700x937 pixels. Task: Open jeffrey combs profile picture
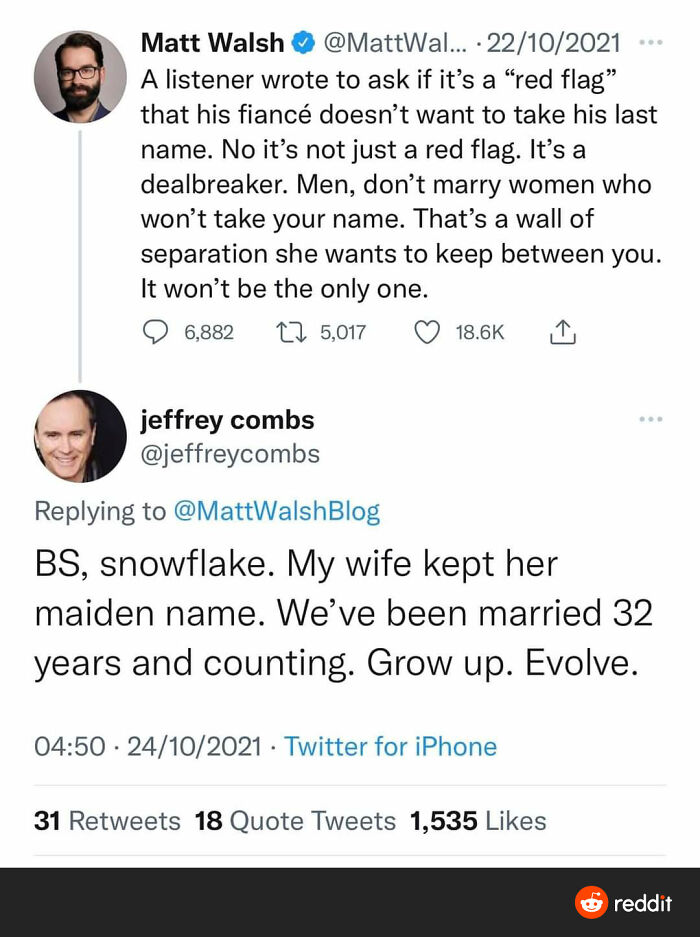80,436
